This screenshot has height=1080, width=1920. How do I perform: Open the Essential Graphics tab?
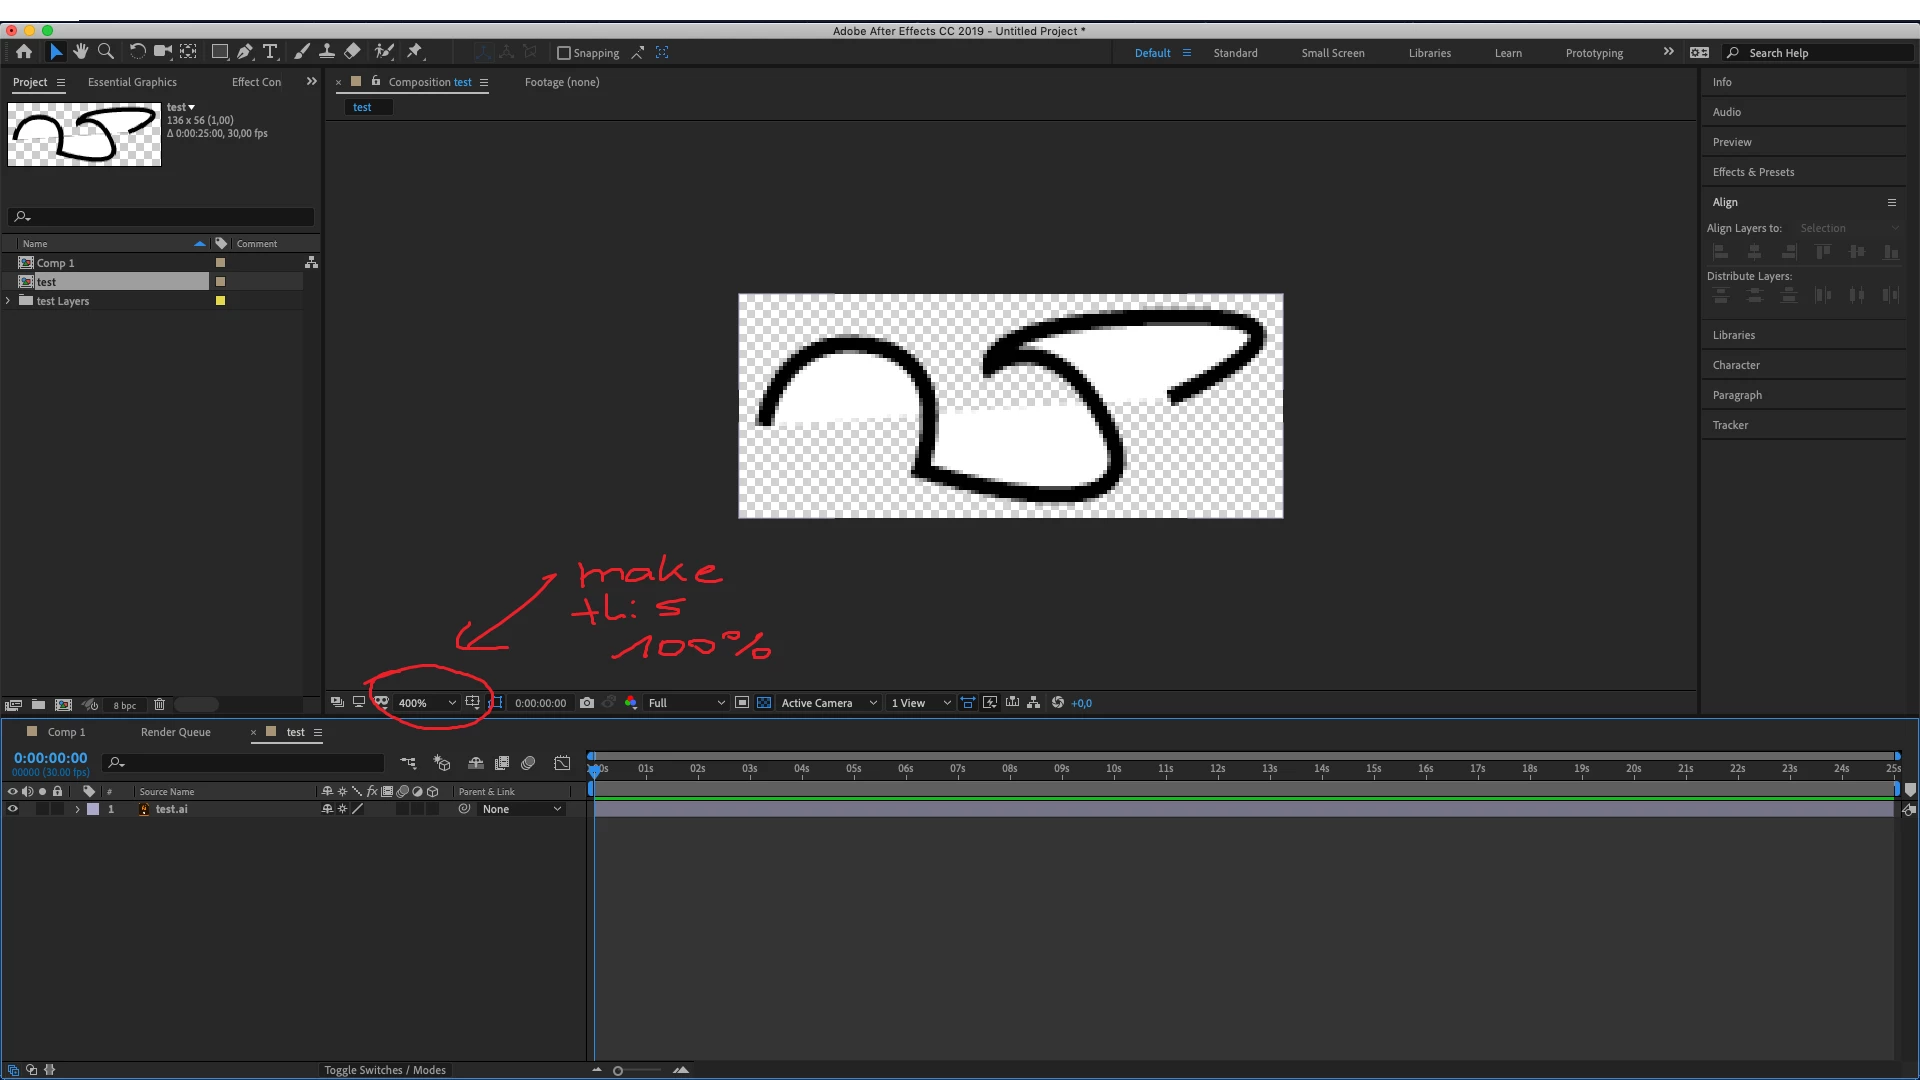(132, 82)
